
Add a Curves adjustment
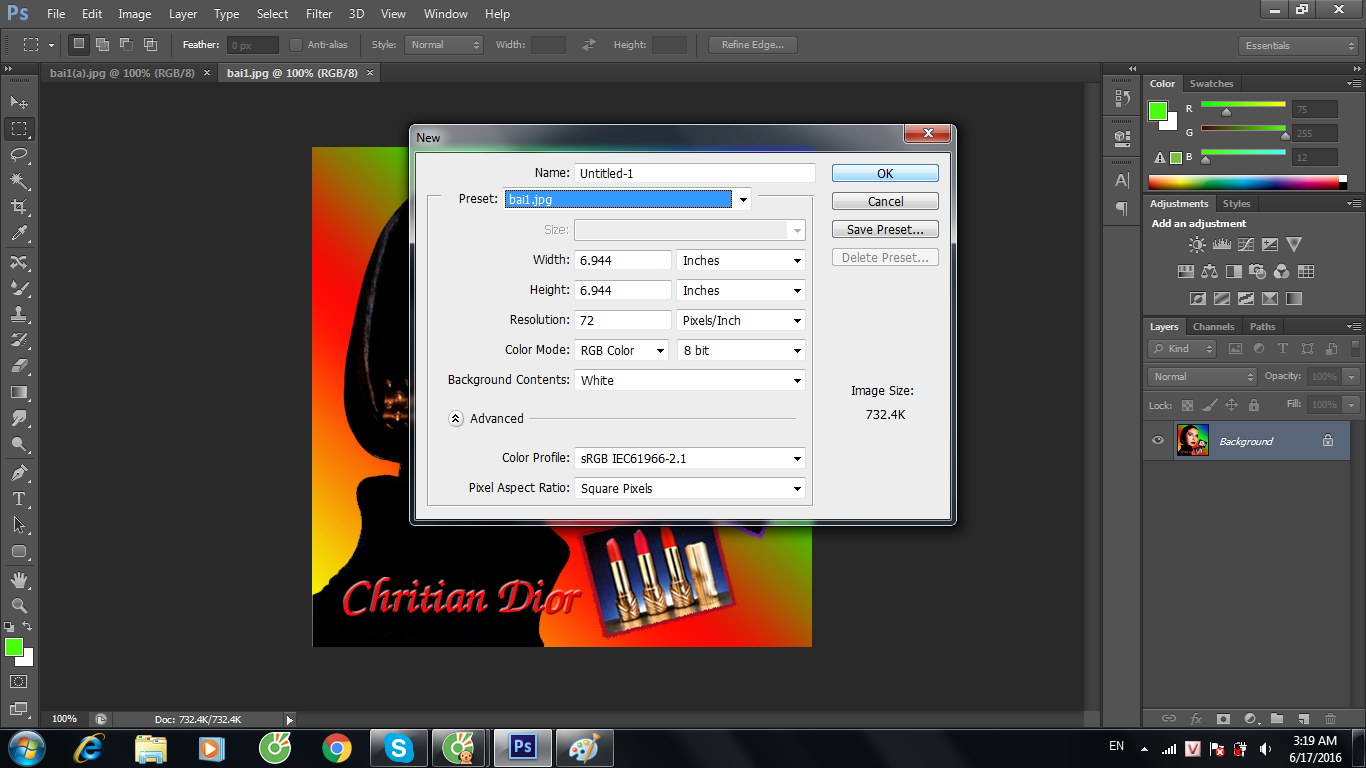pyautogui.click(x=1245, y=244)
